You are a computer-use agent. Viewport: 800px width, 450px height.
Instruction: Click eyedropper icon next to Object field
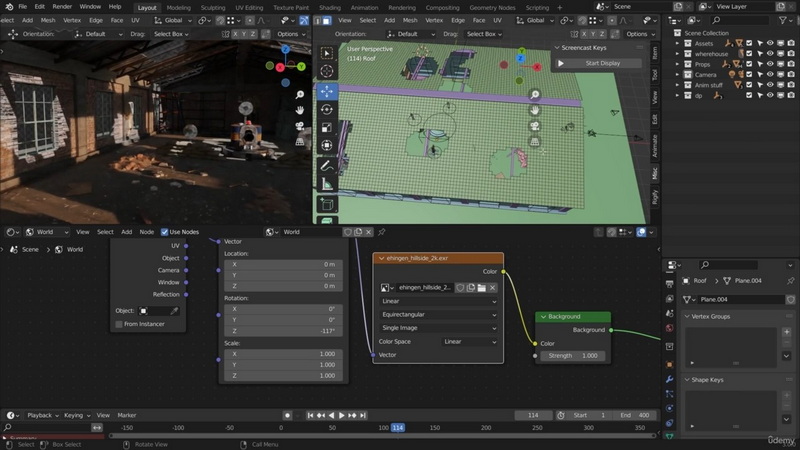tap(174, 311)
